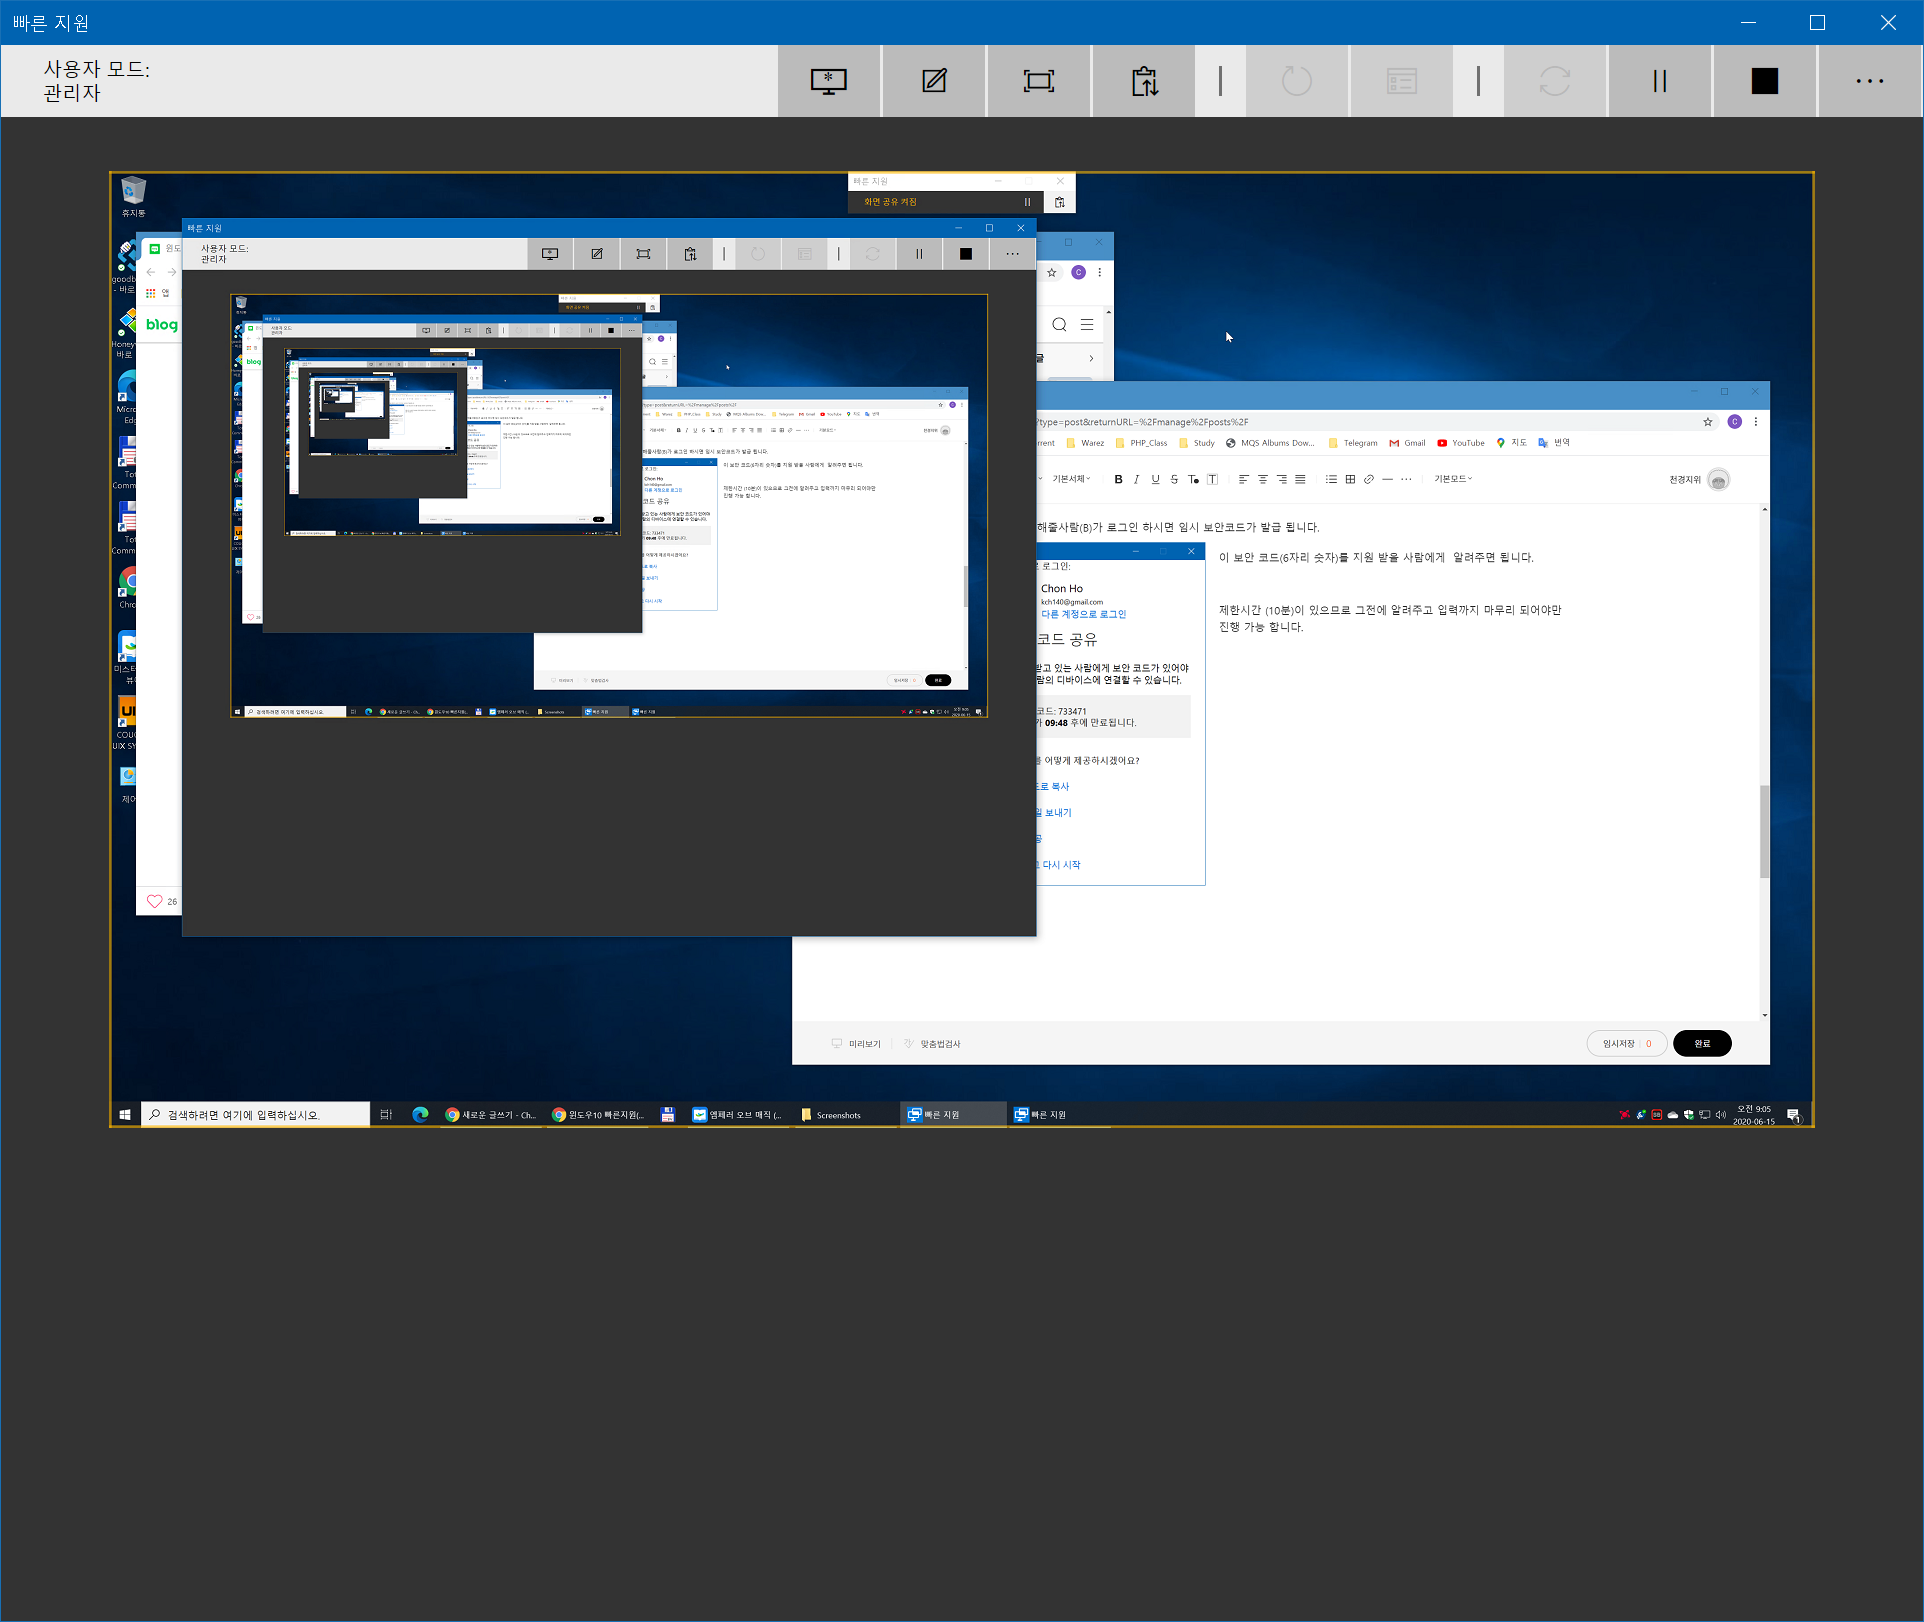Image resolution: width=1924 pixels, height=1622 pixels.
Task: Click the 다른 계정으로 로그인 link
Action: 1083,614
